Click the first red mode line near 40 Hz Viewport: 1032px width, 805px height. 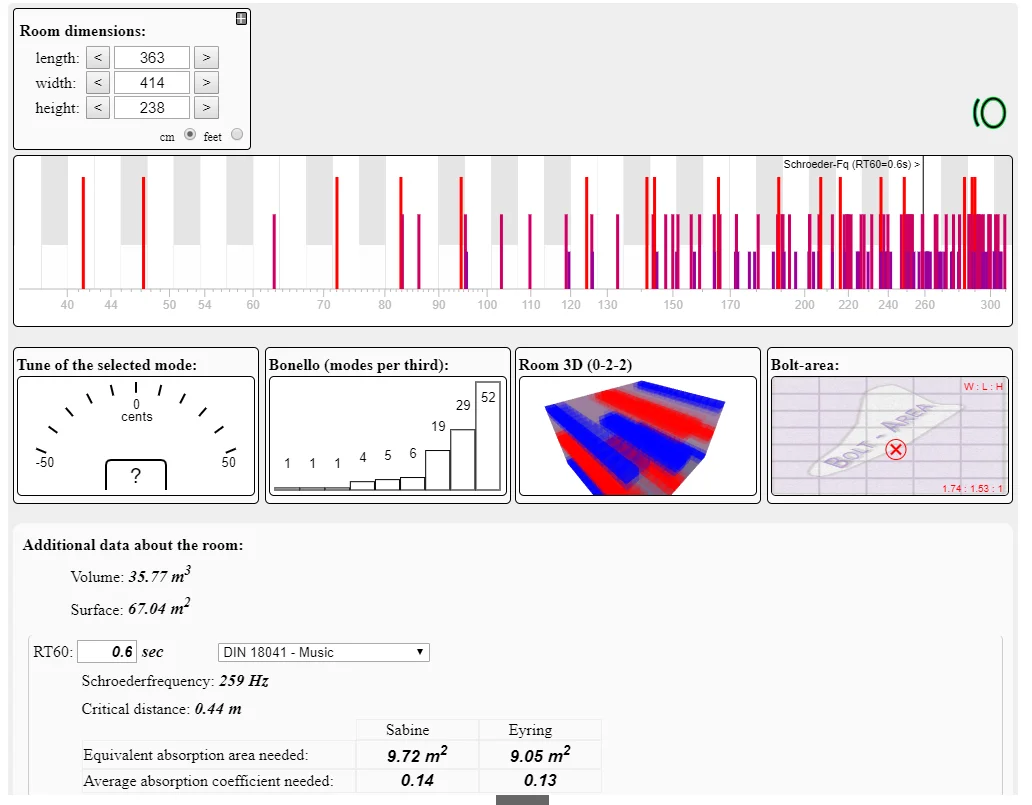(83, 232)
